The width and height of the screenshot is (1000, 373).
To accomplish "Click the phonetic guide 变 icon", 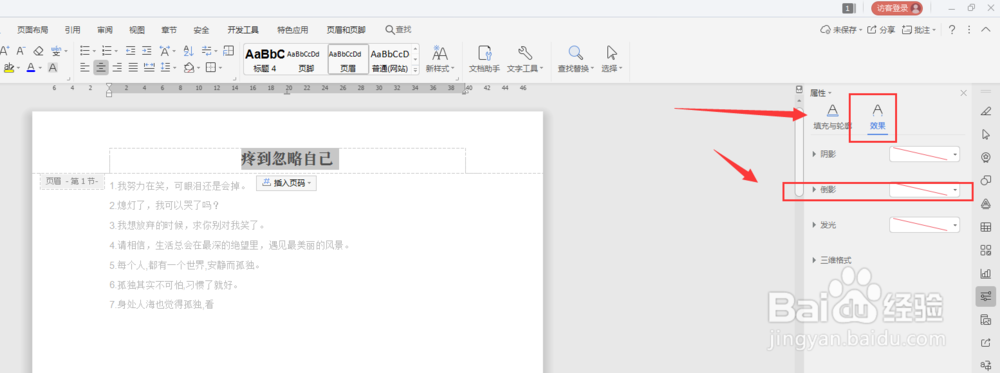I will [x=57, y=50].
